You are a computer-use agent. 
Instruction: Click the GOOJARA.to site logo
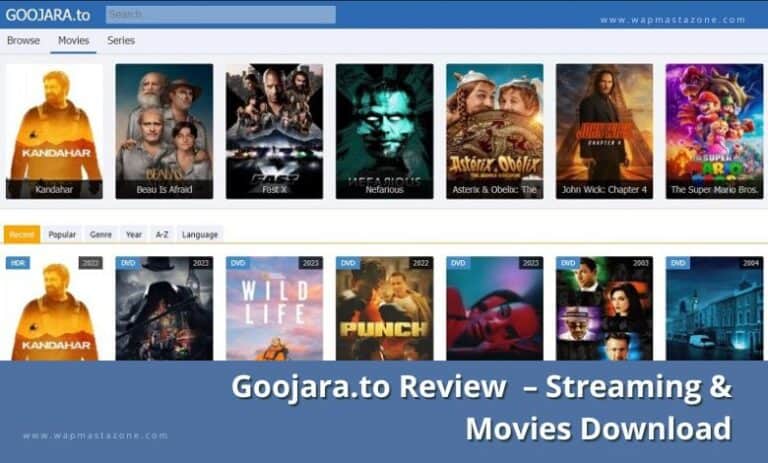(48, 15)
